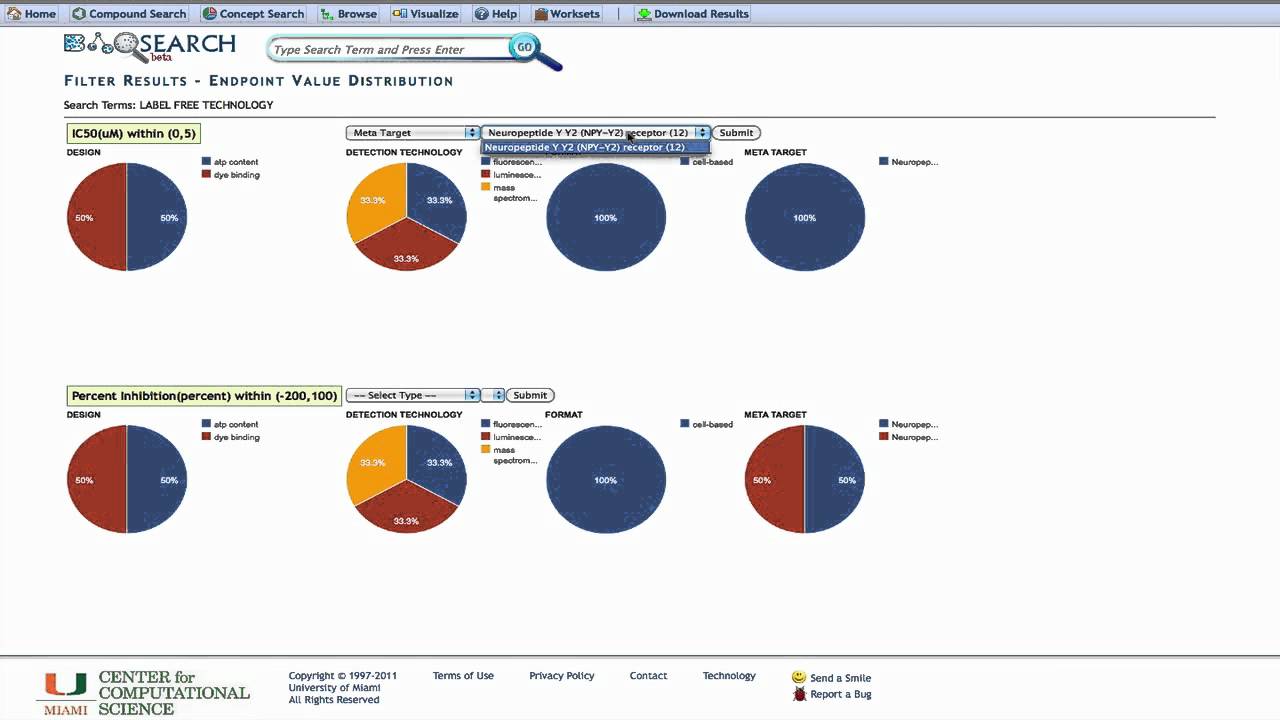Click the IC50 Detection Technology pie chart
The image size is (1280, 720).
click(x=406, y=217)
